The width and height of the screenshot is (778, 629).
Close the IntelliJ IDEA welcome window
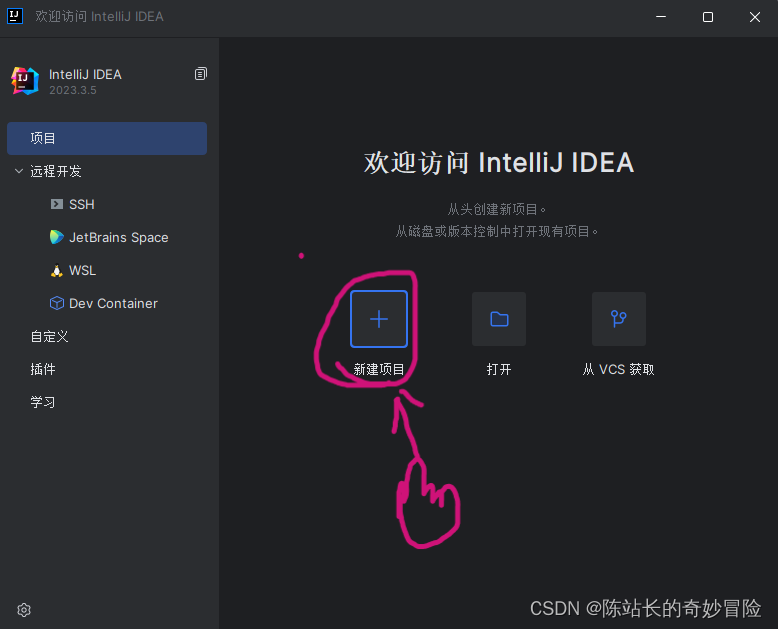755,17
